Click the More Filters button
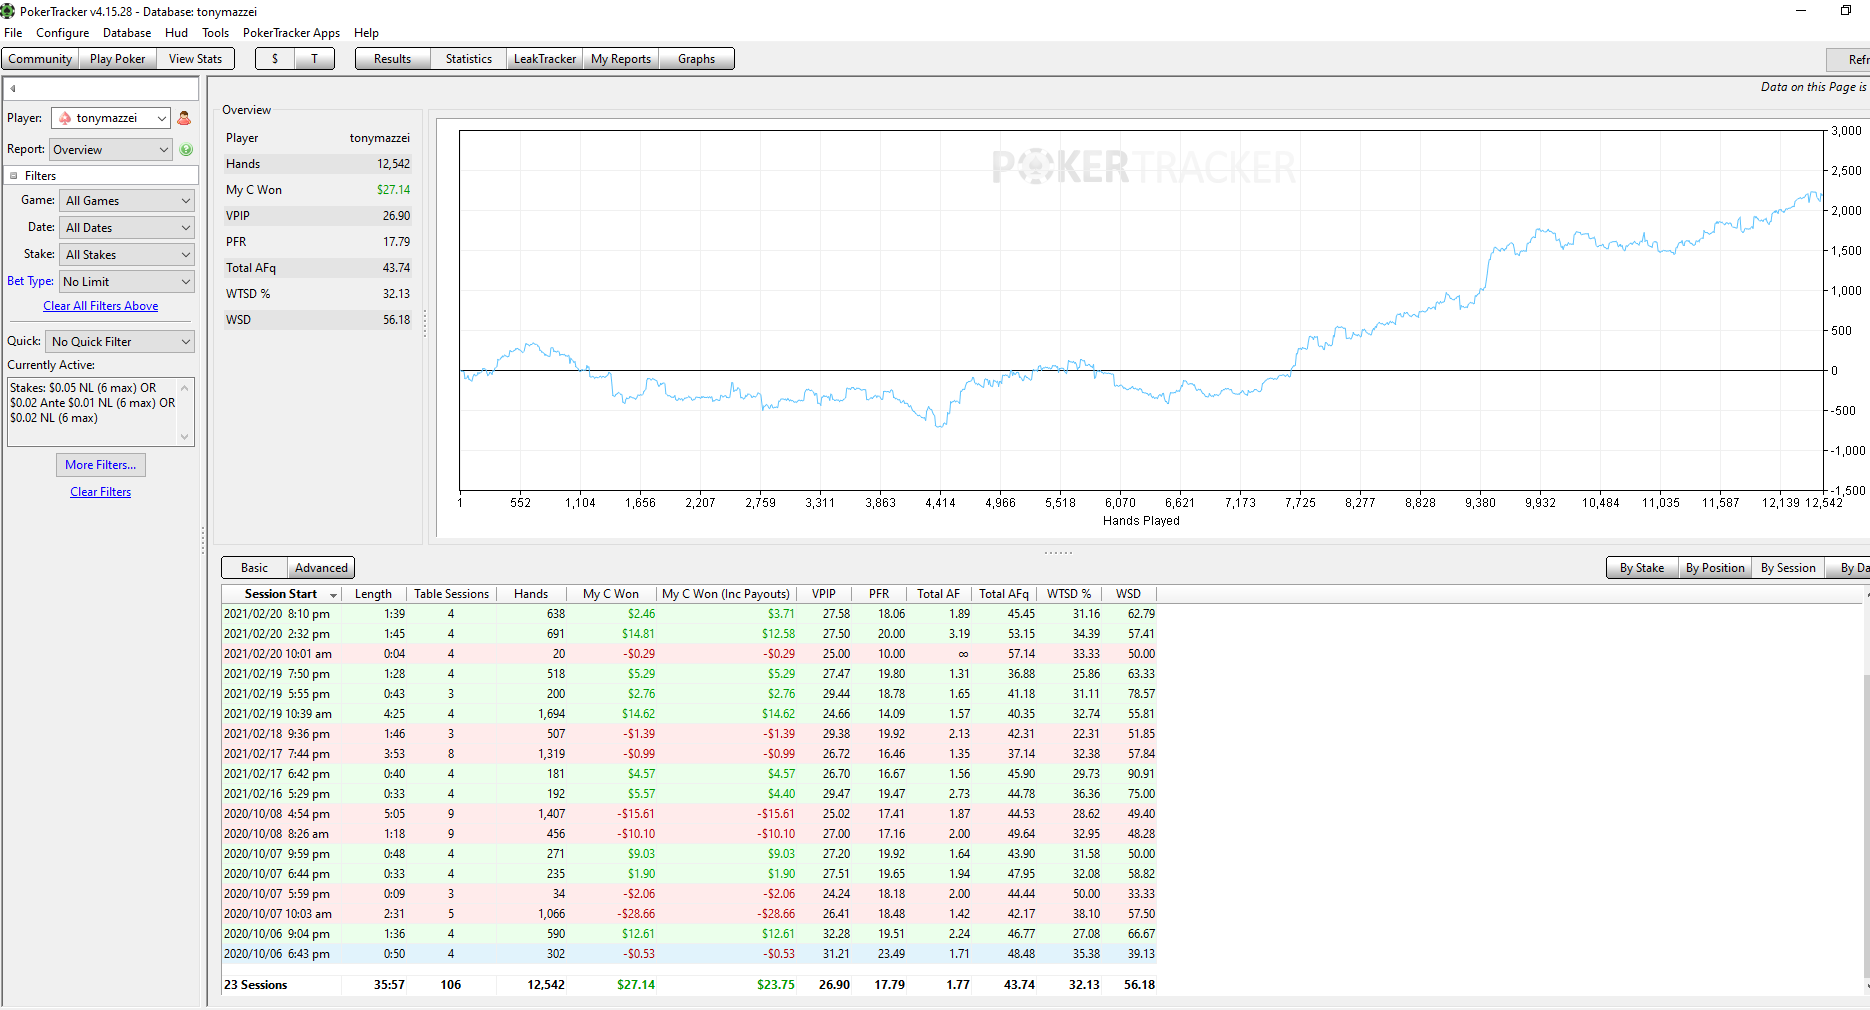This screenshot has width=1870, height=1010. 101,465
